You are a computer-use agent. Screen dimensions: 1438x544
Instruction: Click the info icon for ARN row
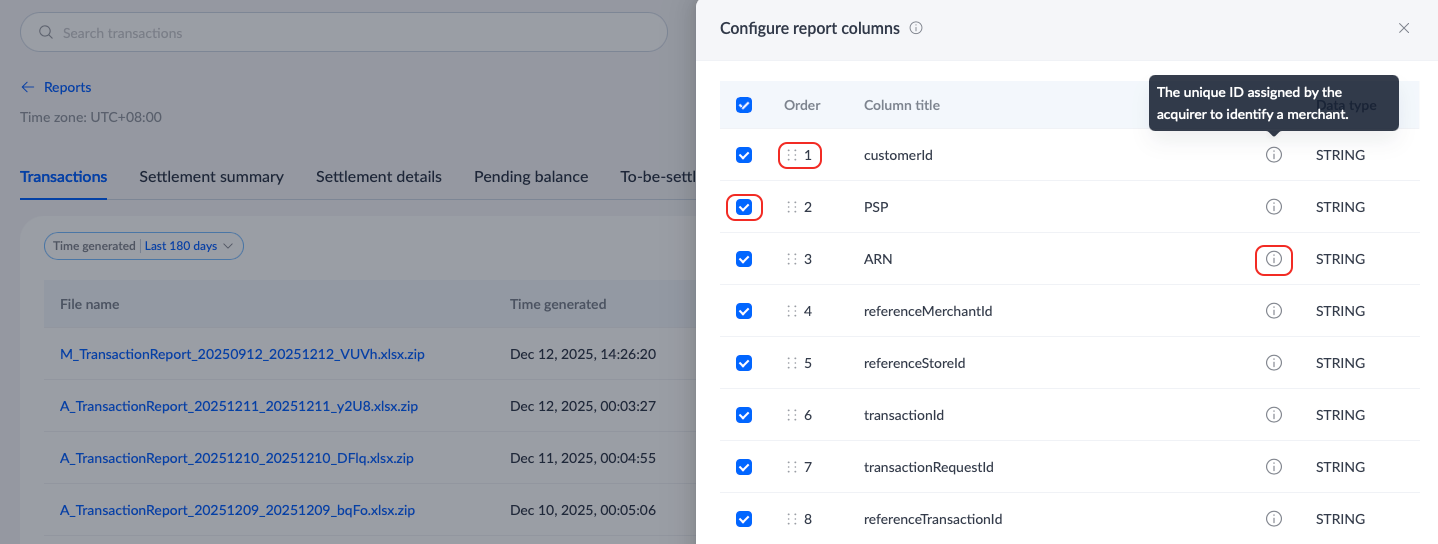[x=1273, y=259]
